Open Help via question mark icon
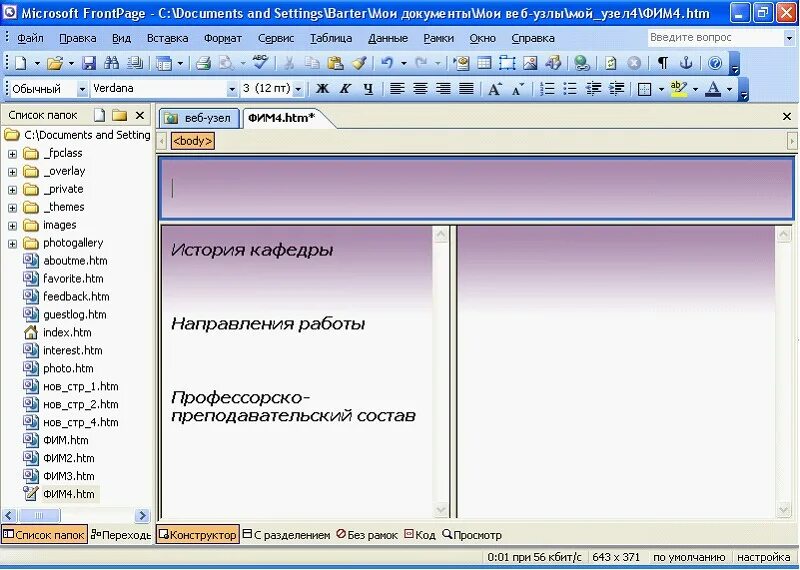 pos(715,63)
